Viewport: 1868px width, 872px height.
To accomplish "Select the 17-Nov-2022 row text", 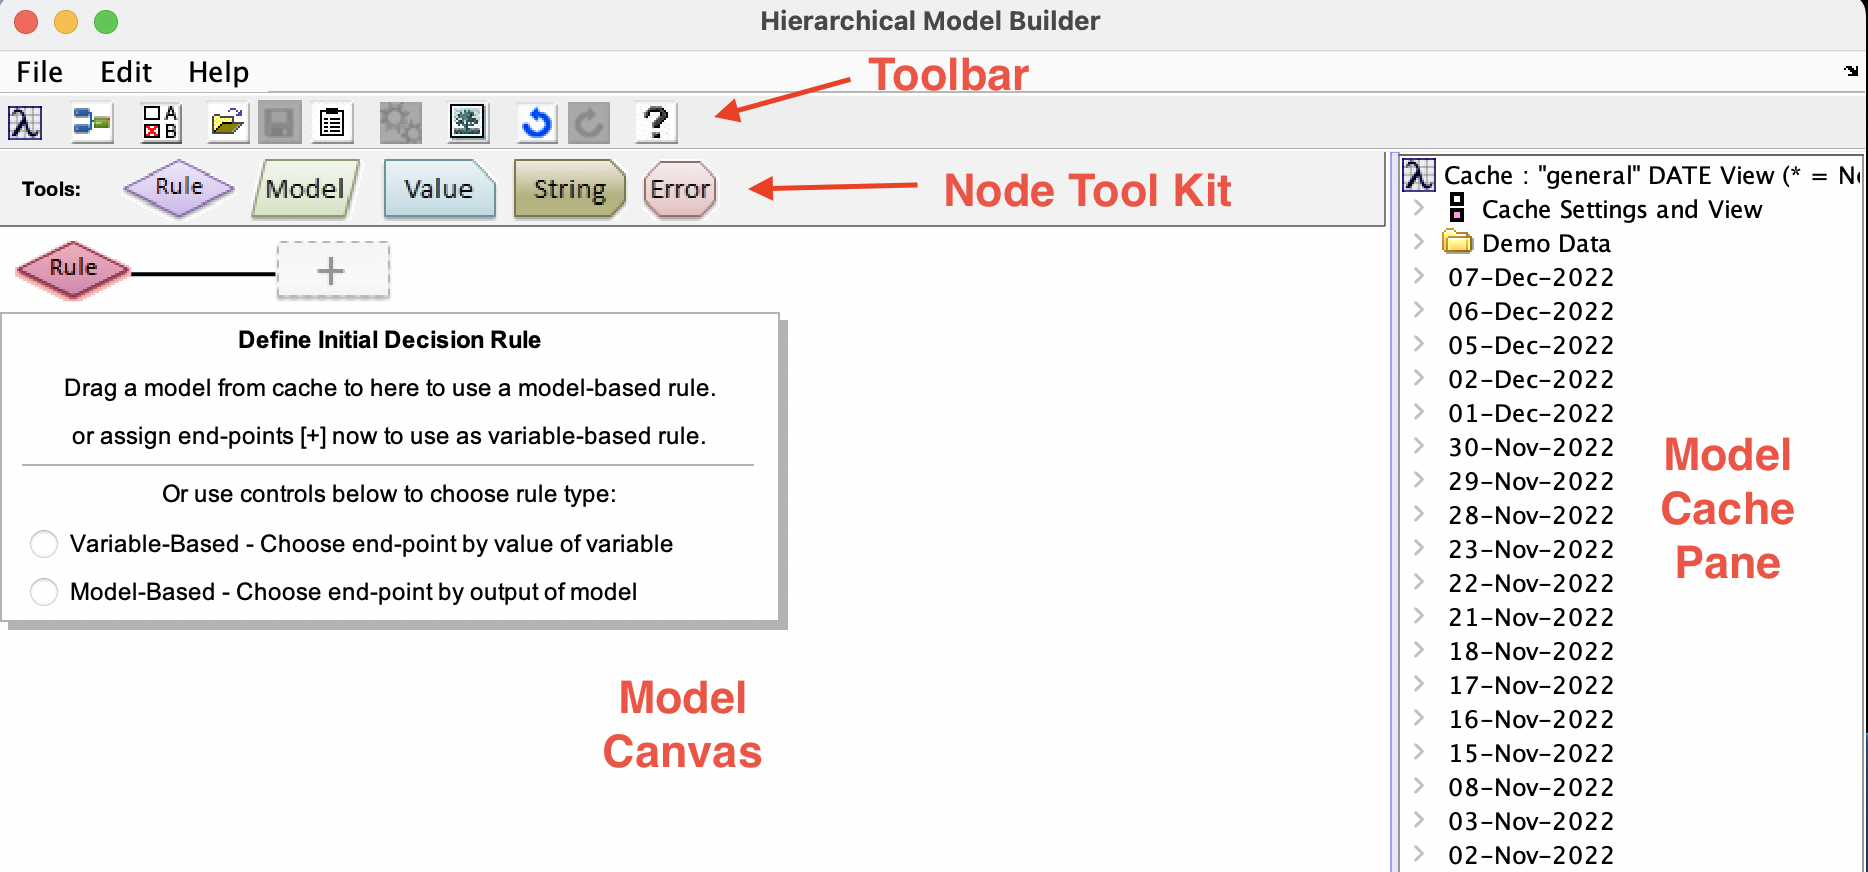I will 1531,685.
